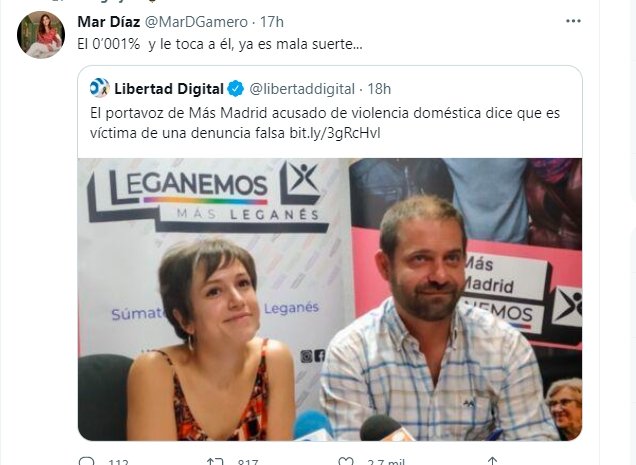Image resolution: width=636 pixels, height=465 pixels.
Task: Share the tweet via the upload arrow icon
Action: tap(492, 461)
